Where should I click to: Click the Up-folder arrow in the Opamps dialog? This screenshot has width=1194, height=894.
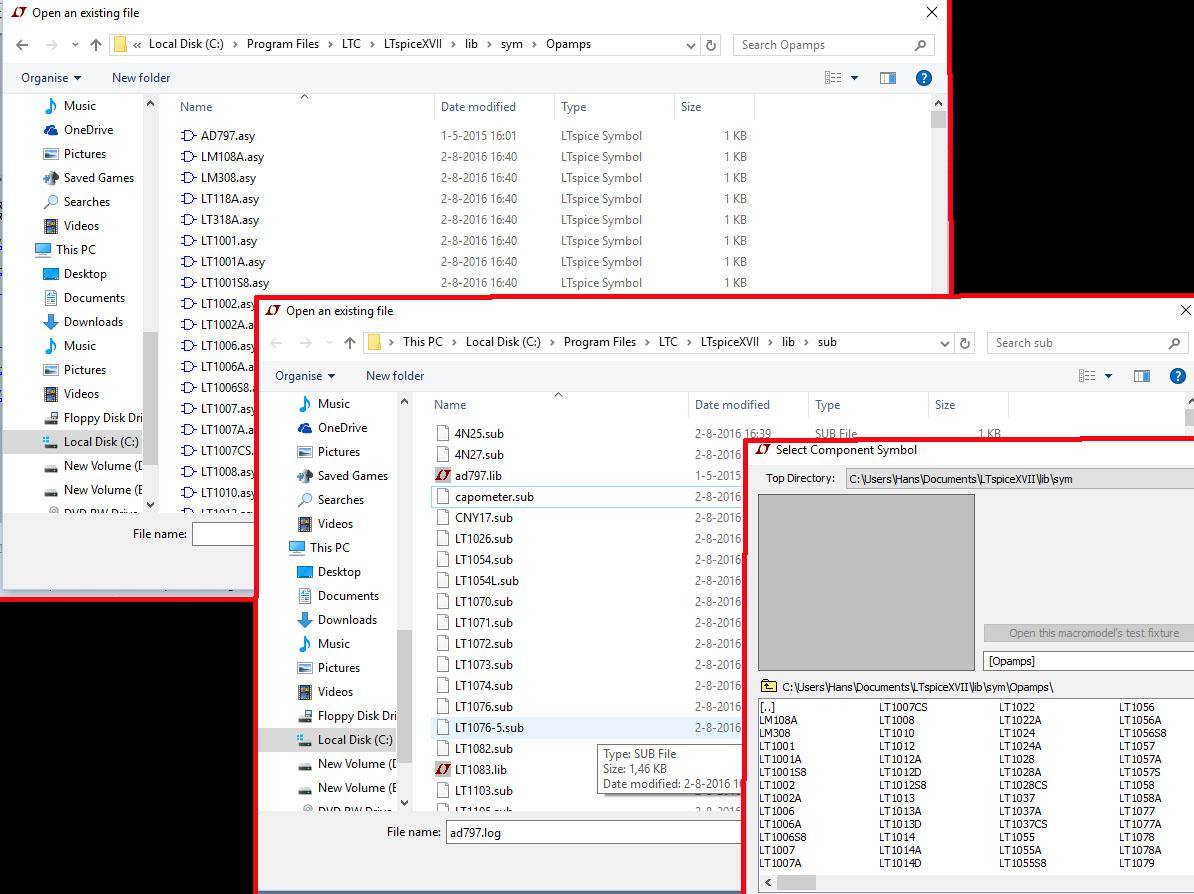click(x=96, y=45)
